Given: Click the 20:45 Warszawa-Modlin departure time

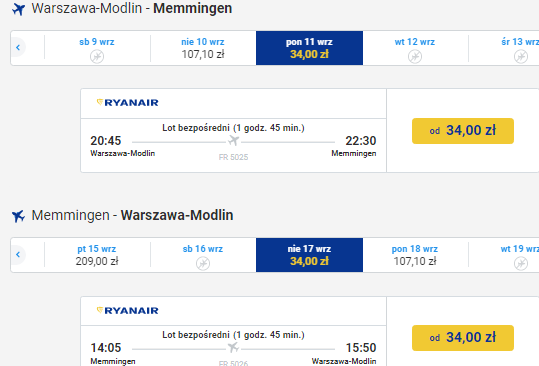Looking at the screenshot, I should click(106, 141).
